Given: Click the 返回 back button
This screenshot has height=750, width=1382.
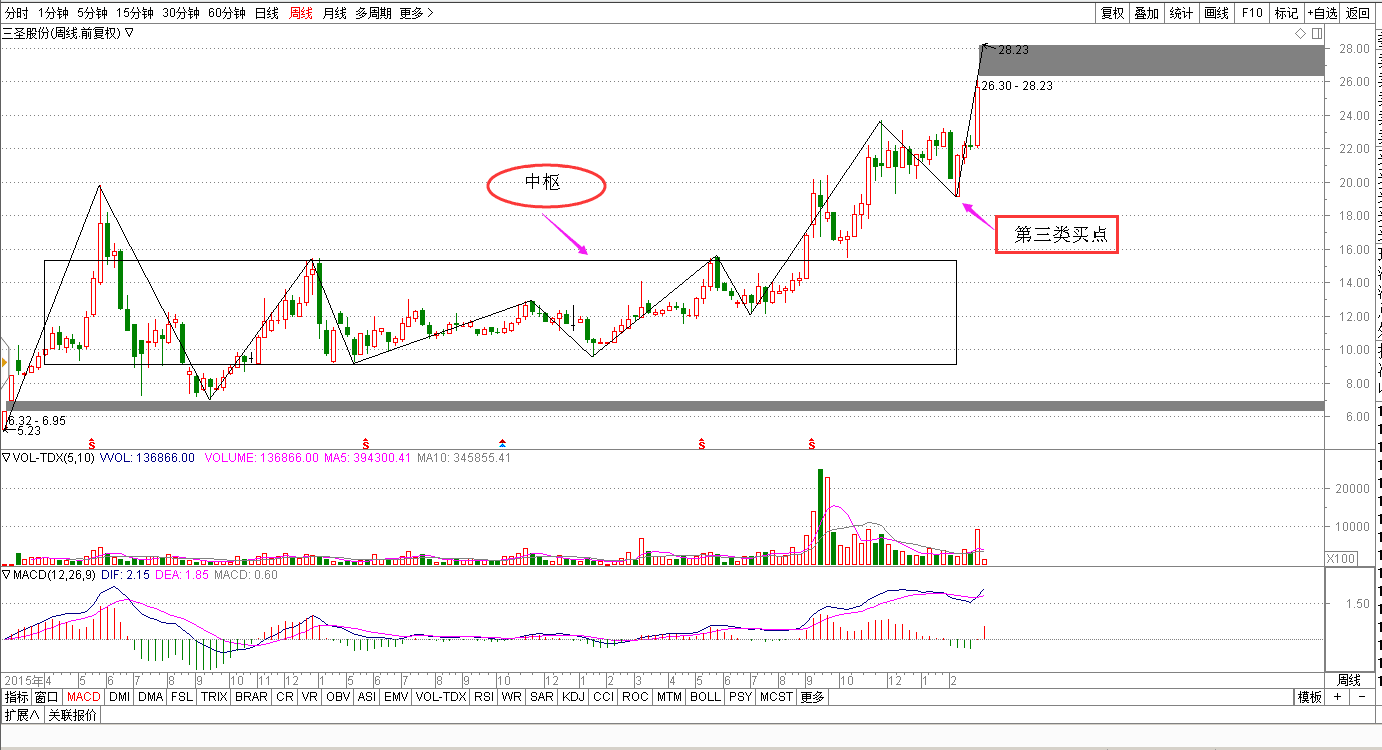Looking at the screenshot, I should pos(1358,13).
